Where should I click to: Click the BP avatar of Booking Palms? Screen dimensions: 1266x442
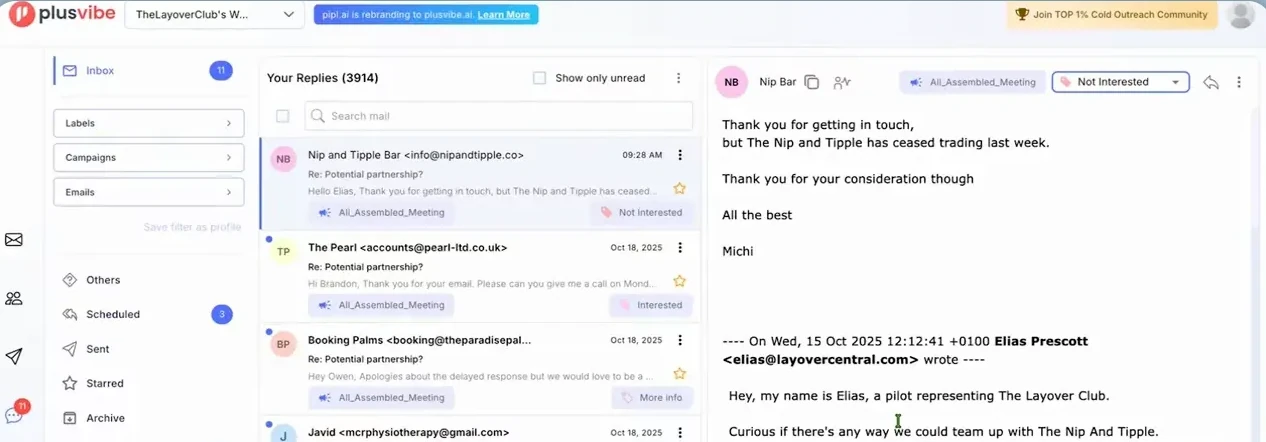coord(284,345)
